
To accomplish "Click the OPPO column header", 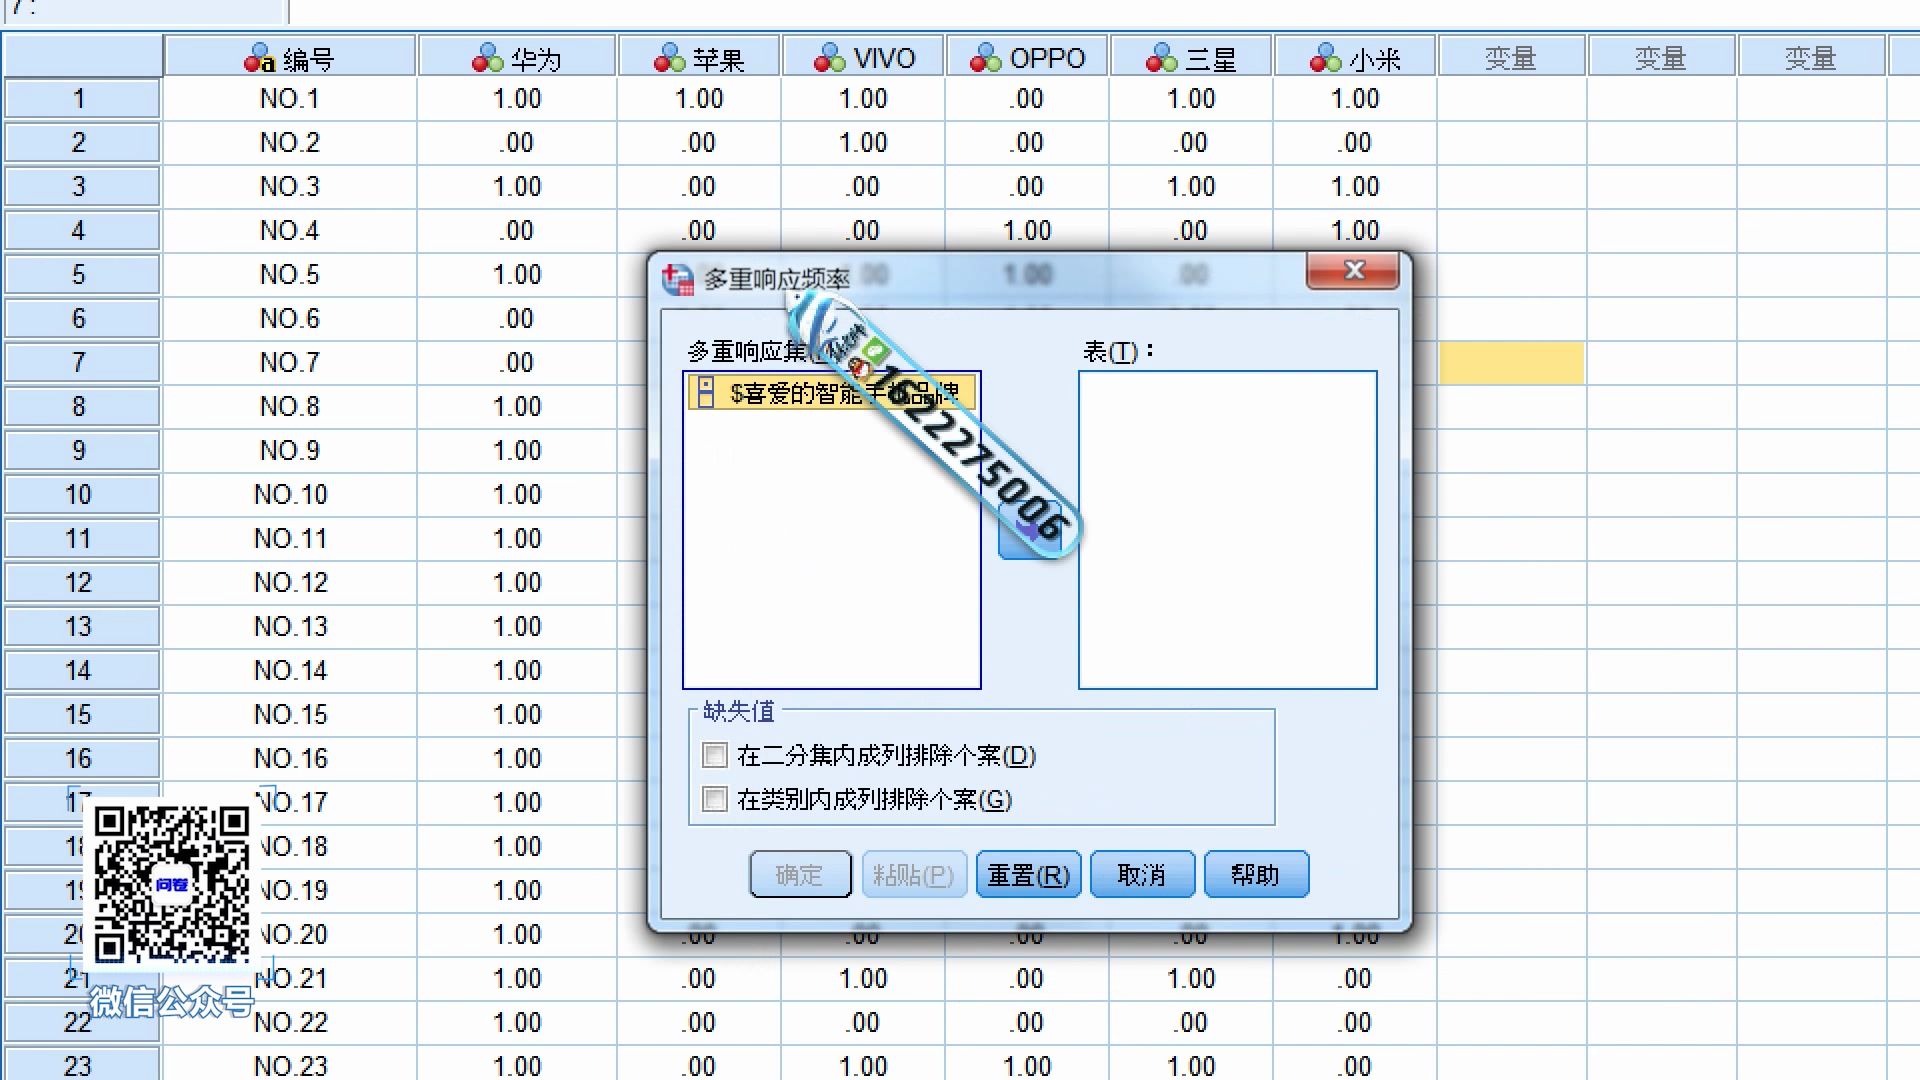I will [1027, 58].
